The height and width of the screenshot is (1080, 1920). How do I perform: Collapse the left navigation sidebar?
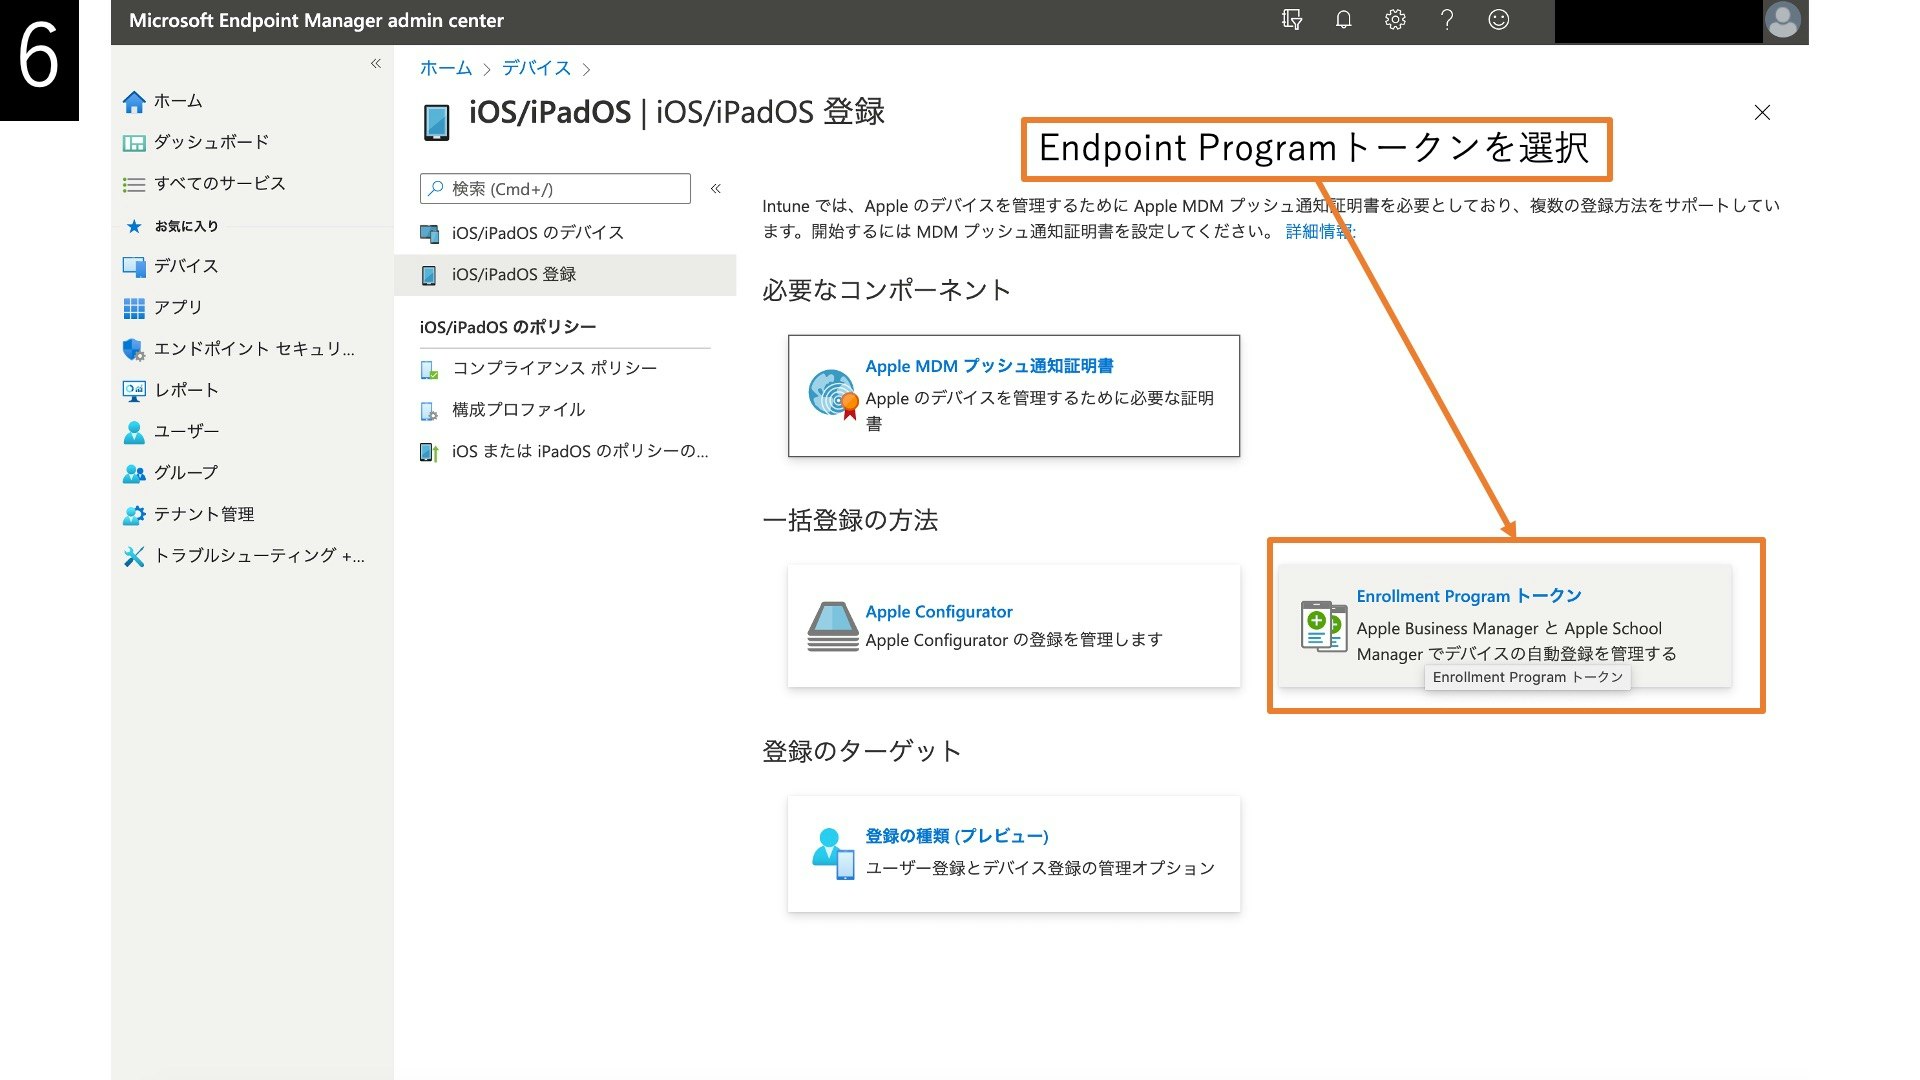click(376, 64)
